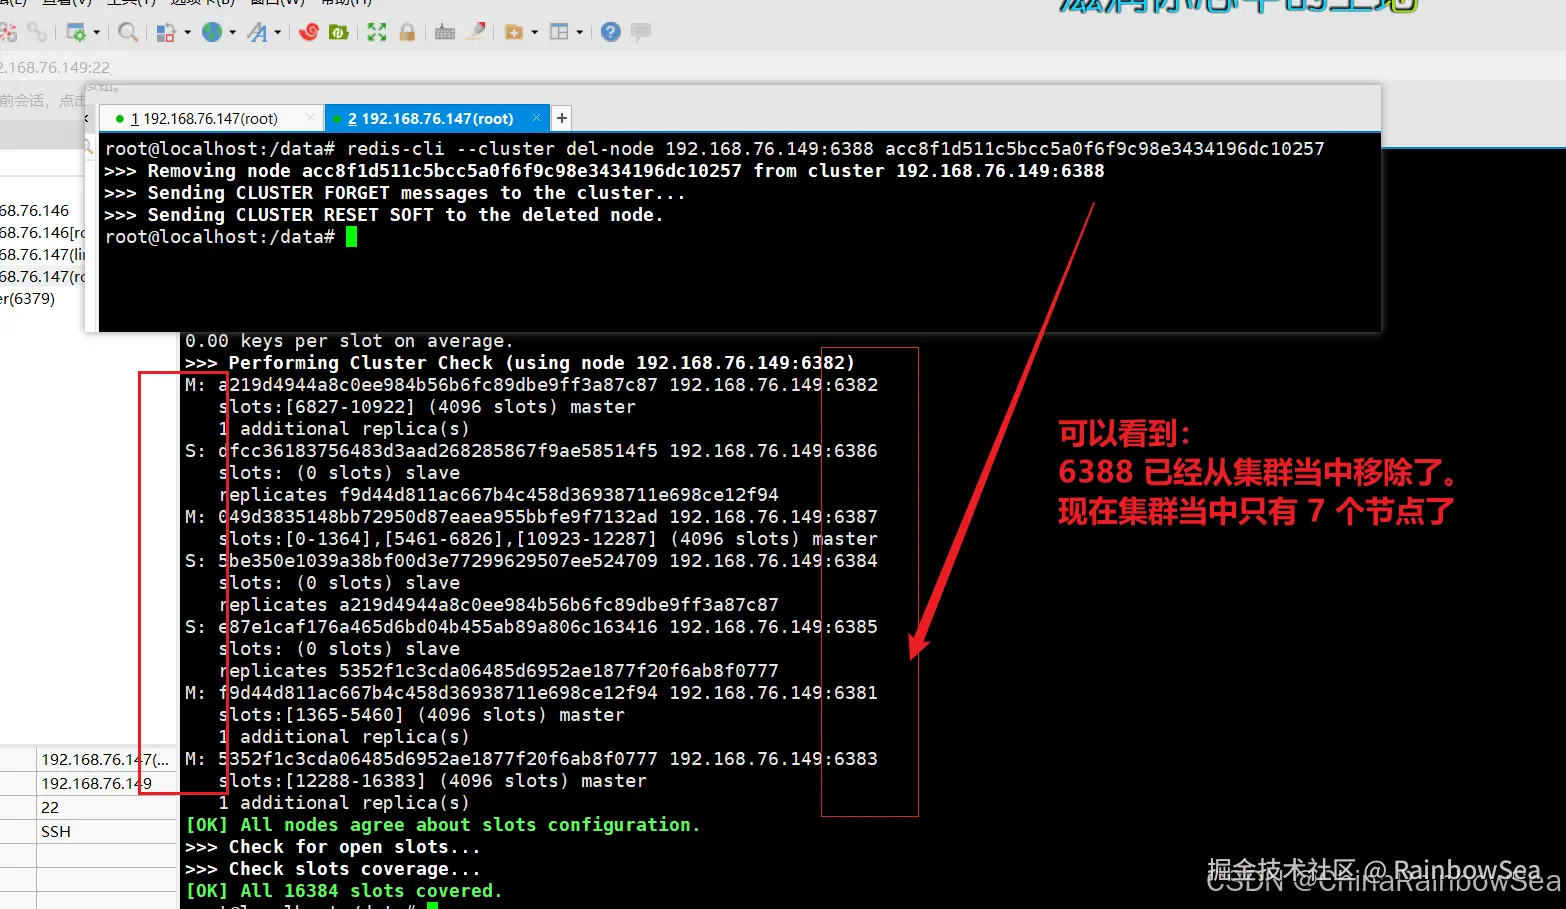This screenshot has width=1566, height=909.
Task: Click the magnifying glass find icon
Action: (128, 32)
